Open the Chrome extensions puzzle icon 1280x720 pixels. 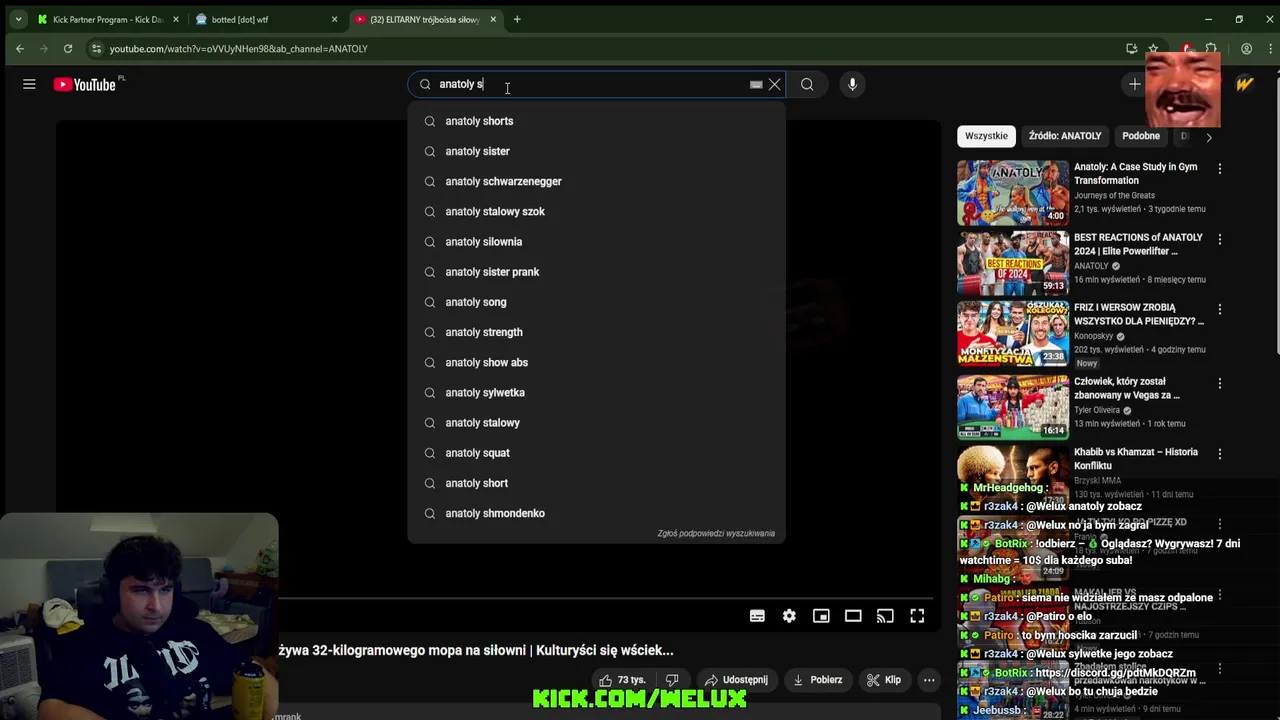(1211, 49)
